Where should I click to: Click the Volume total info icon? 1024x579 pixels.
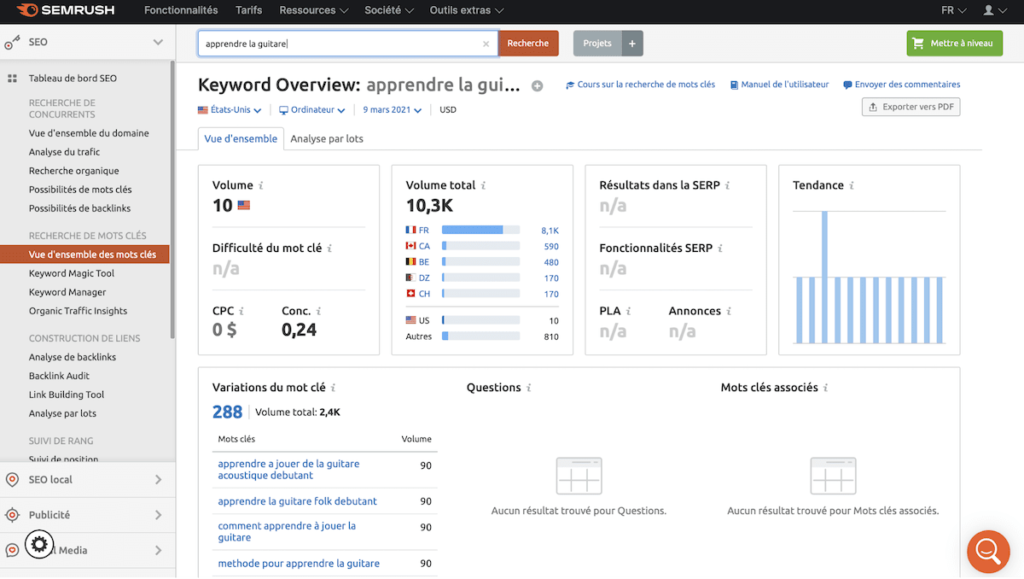(x=483, y=185)
